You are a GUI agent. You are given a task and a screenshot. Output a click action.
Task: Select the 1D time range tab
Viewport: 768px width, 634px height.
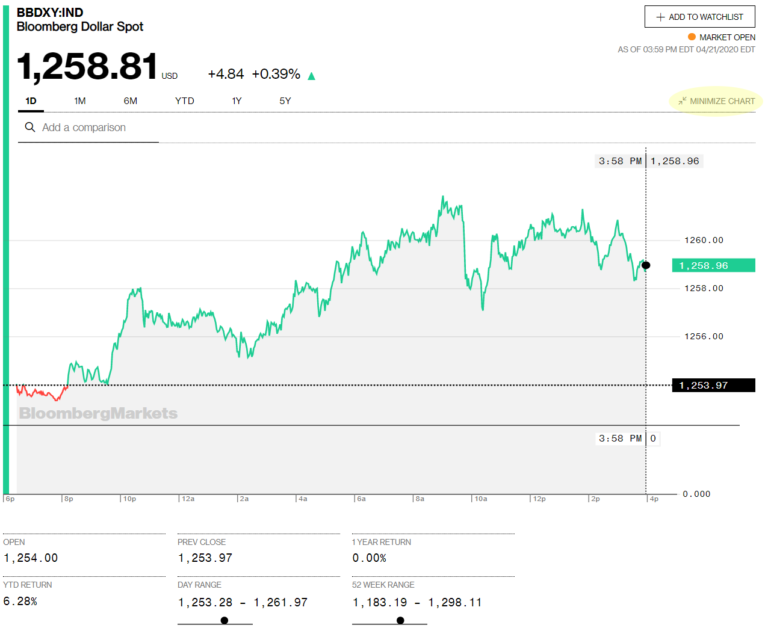point(30,101)
